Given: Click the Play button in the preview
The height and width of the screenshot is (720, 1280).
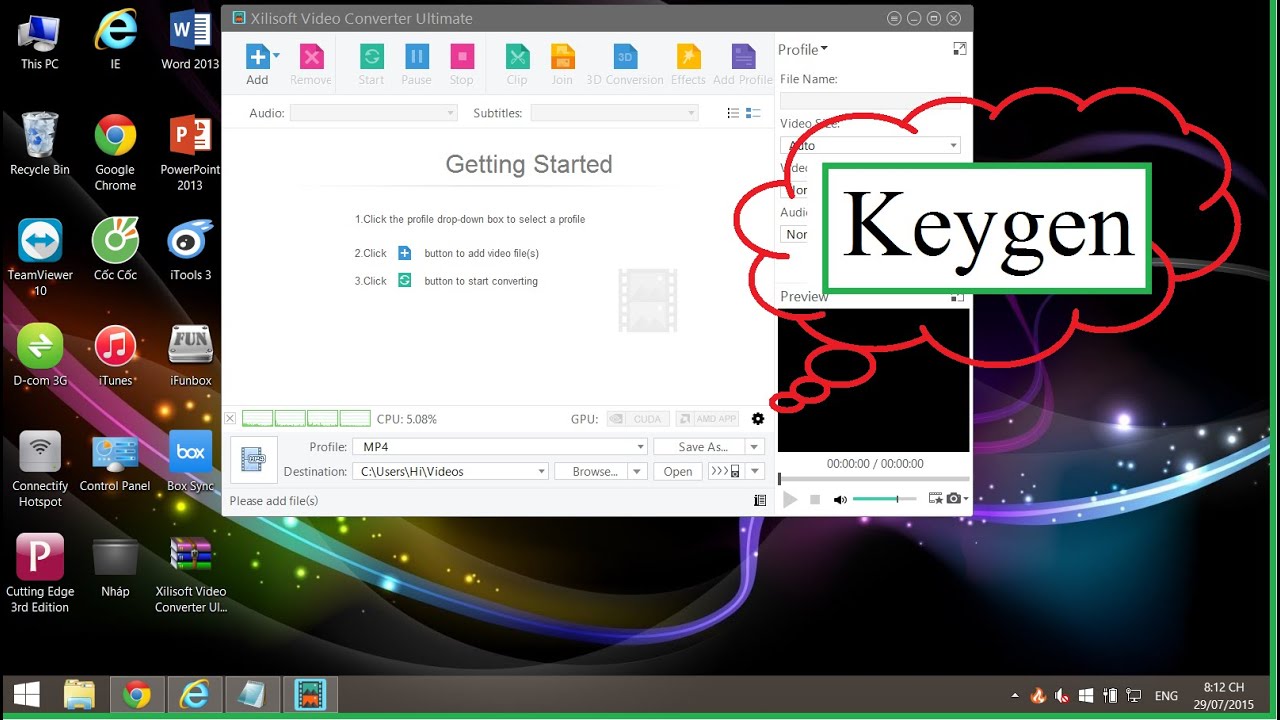Looking at the screenshot, I should pyautogui.click(x=790, y=499).
